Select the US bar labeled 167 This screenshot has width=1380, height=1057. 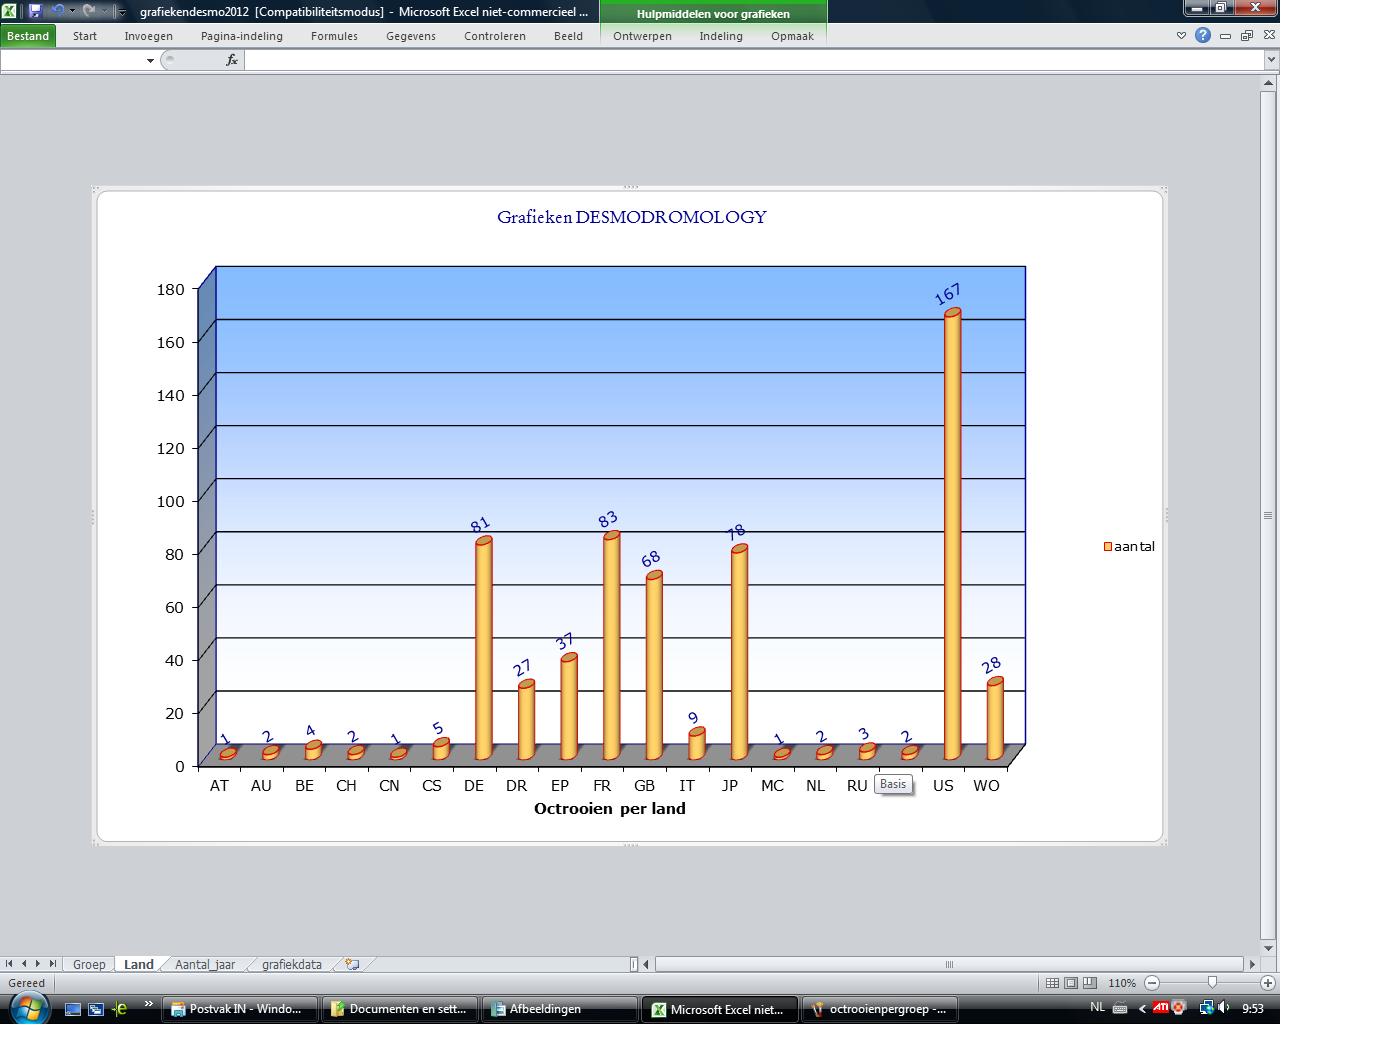tap(952, 535)
